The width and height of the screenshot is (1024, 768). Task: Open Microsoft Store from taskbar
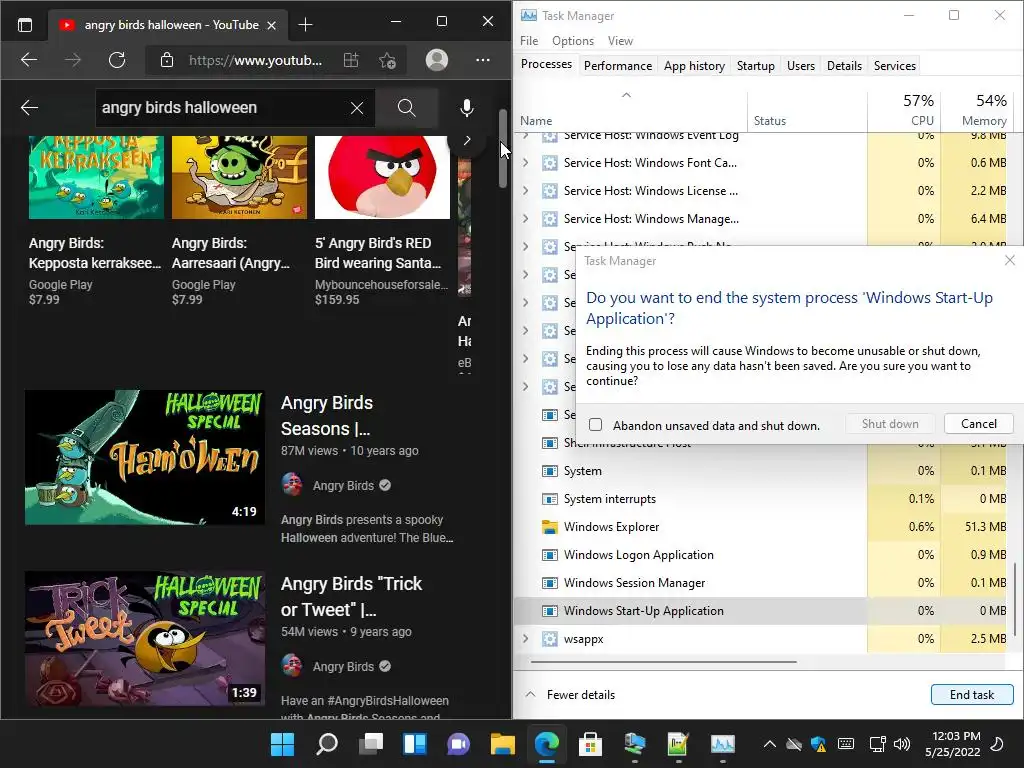[590, 744]
